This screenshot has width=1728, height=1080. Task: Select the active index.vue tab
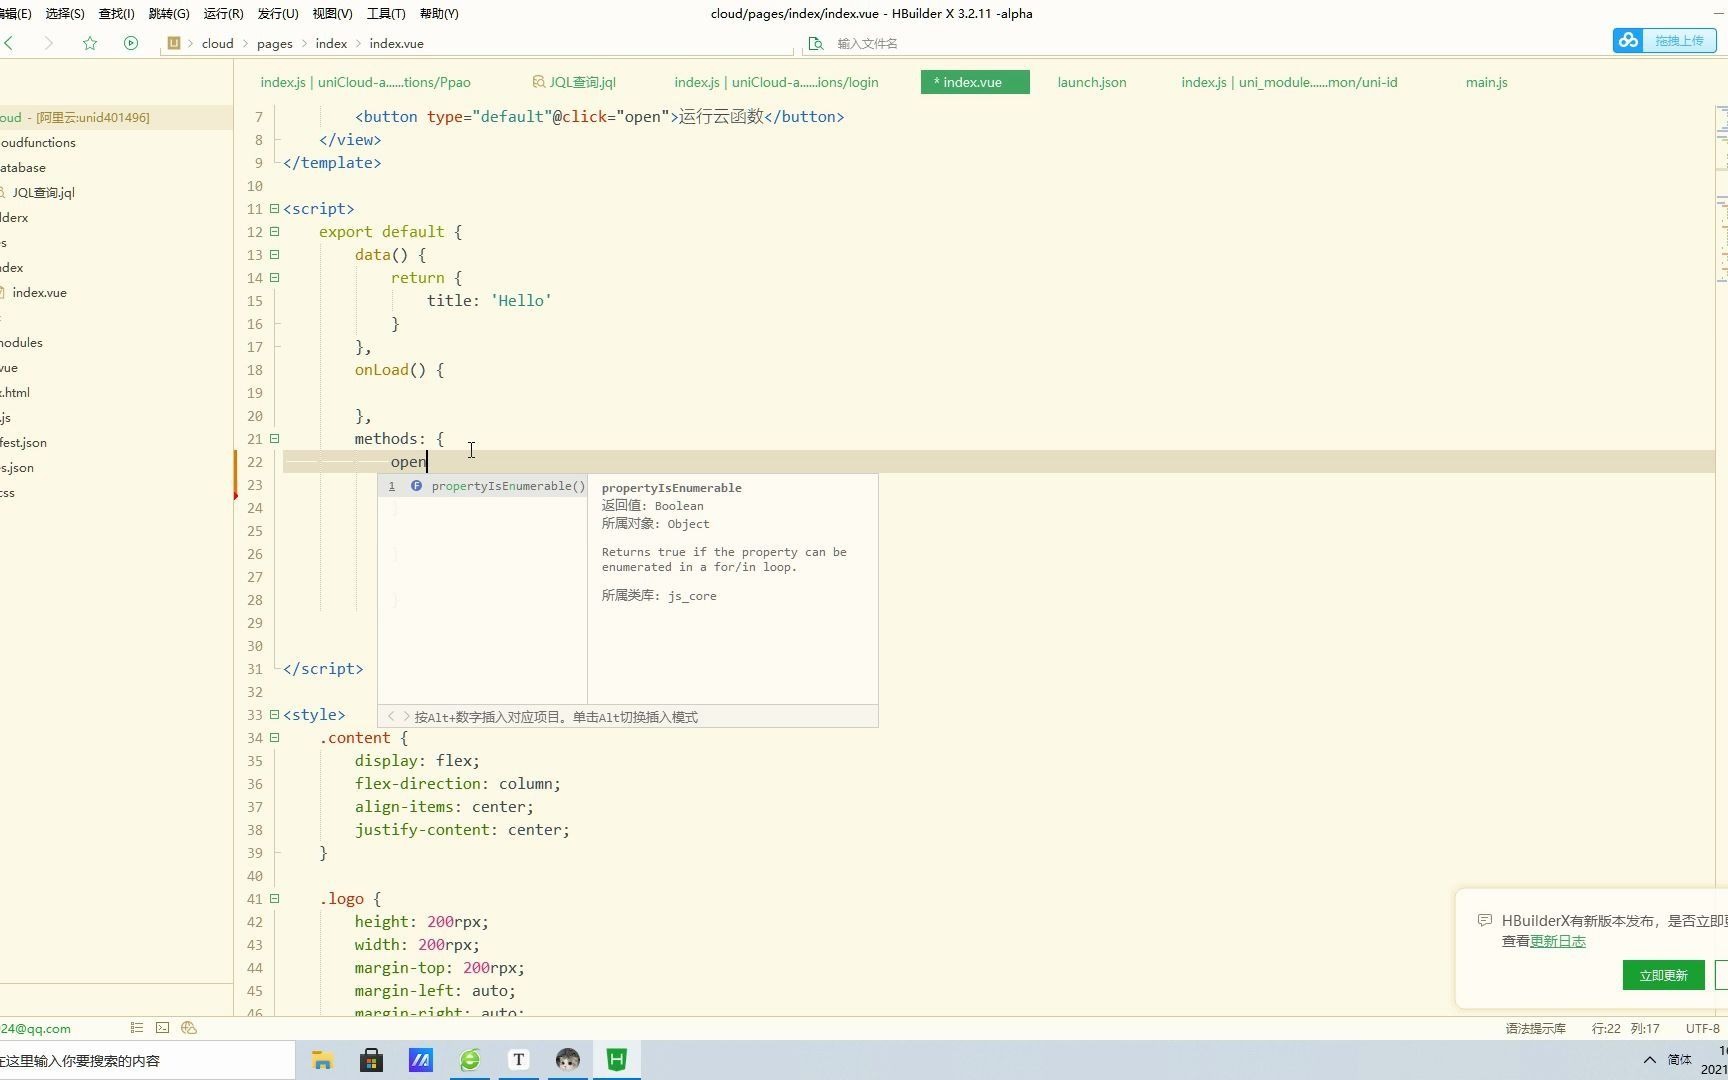coord(975,82)
